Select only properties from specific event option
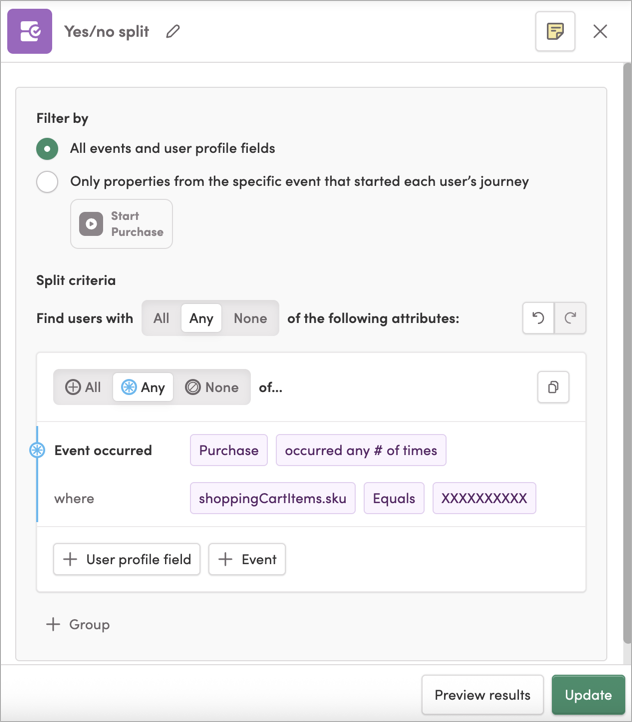 pos(47,182)
